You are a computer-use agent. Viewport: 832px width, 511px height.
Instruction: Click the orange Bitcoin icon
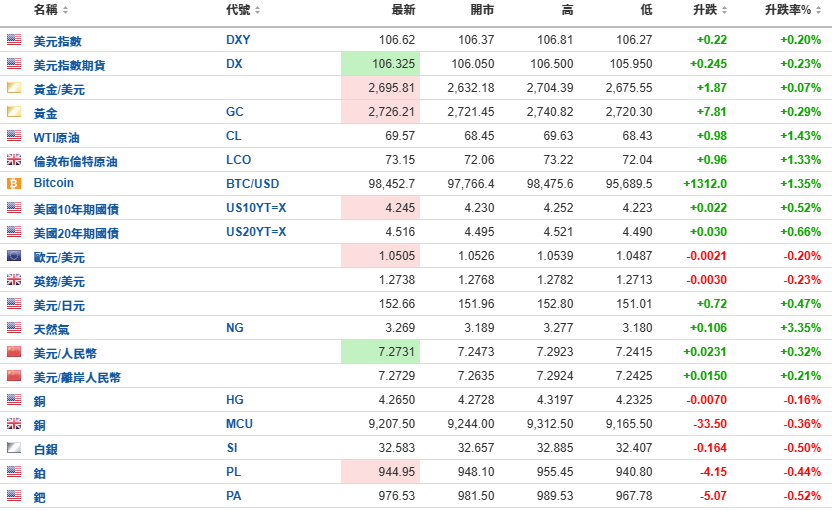tap(14, 184)
